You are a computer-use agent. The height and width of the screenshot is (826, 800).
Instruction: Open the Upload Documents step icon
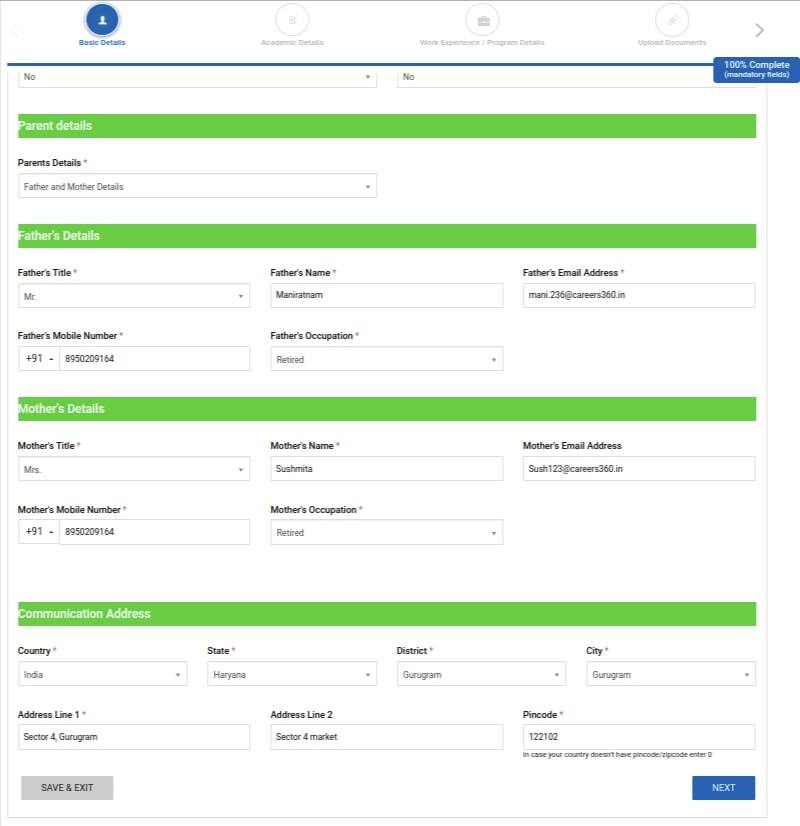(672, 17)
